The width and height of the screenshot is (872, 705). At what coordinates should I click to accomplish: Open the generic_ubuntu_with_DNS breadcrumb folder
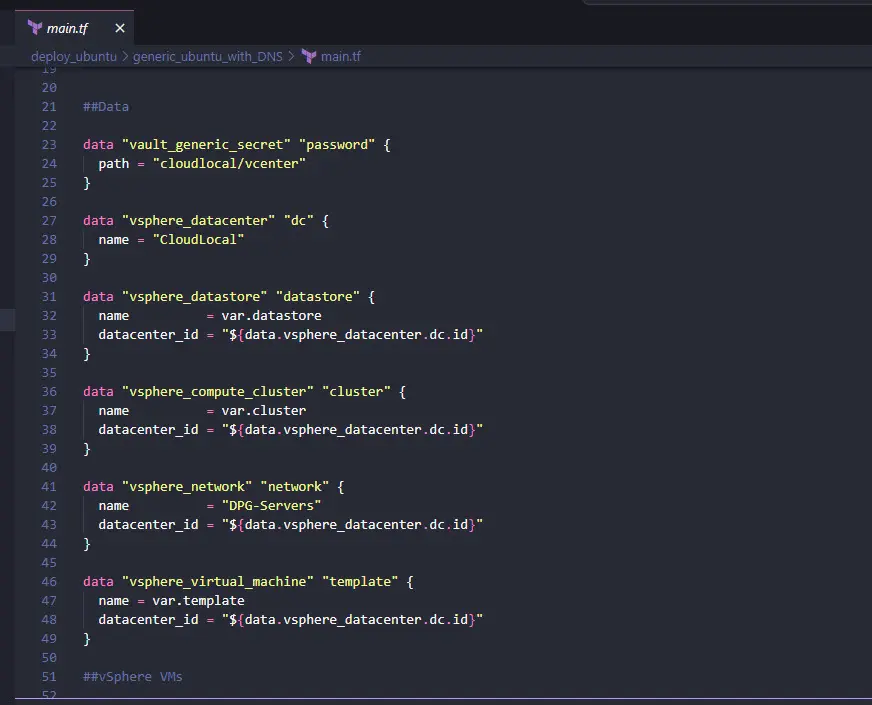(210, 56)
